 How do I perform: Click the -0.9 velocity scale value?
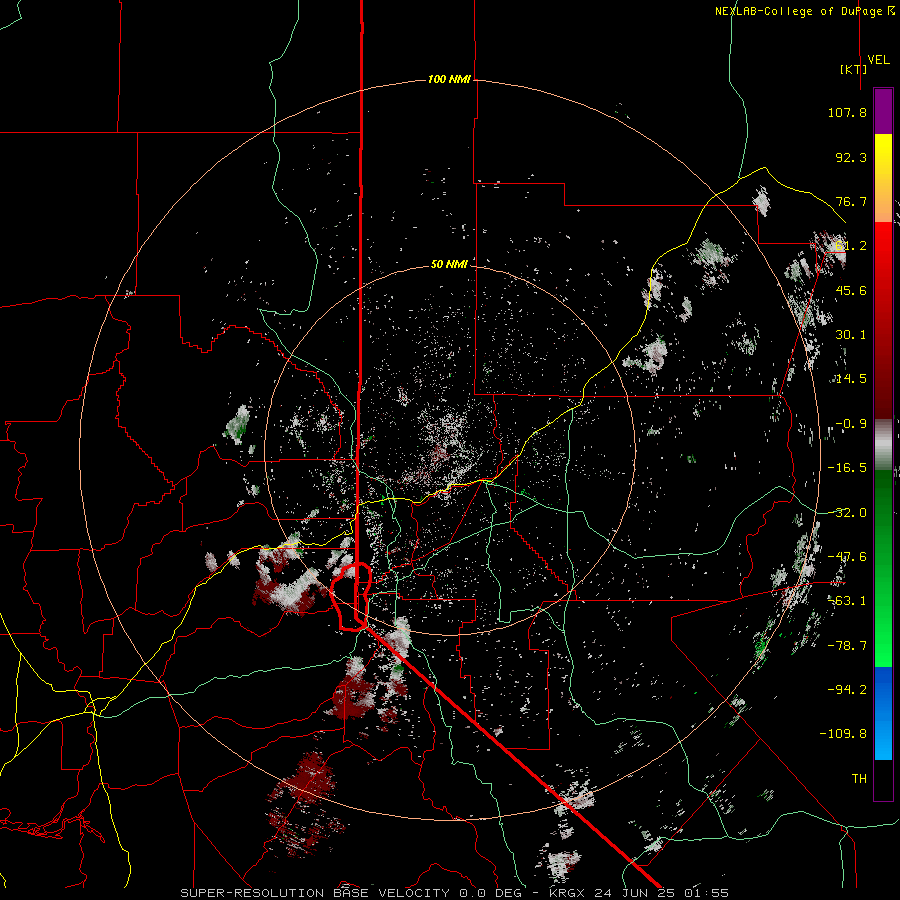[851, 424]
